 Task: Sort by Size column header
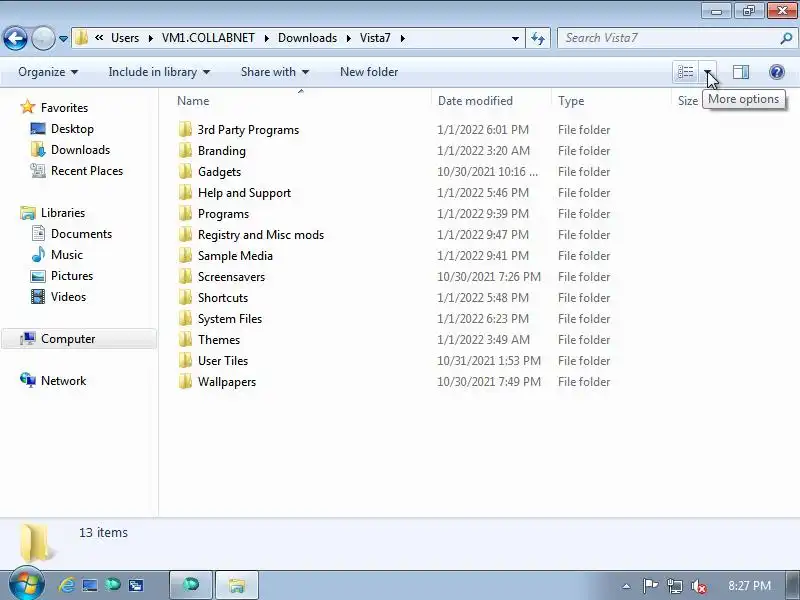pyautogui.click(x=687, y=101)
